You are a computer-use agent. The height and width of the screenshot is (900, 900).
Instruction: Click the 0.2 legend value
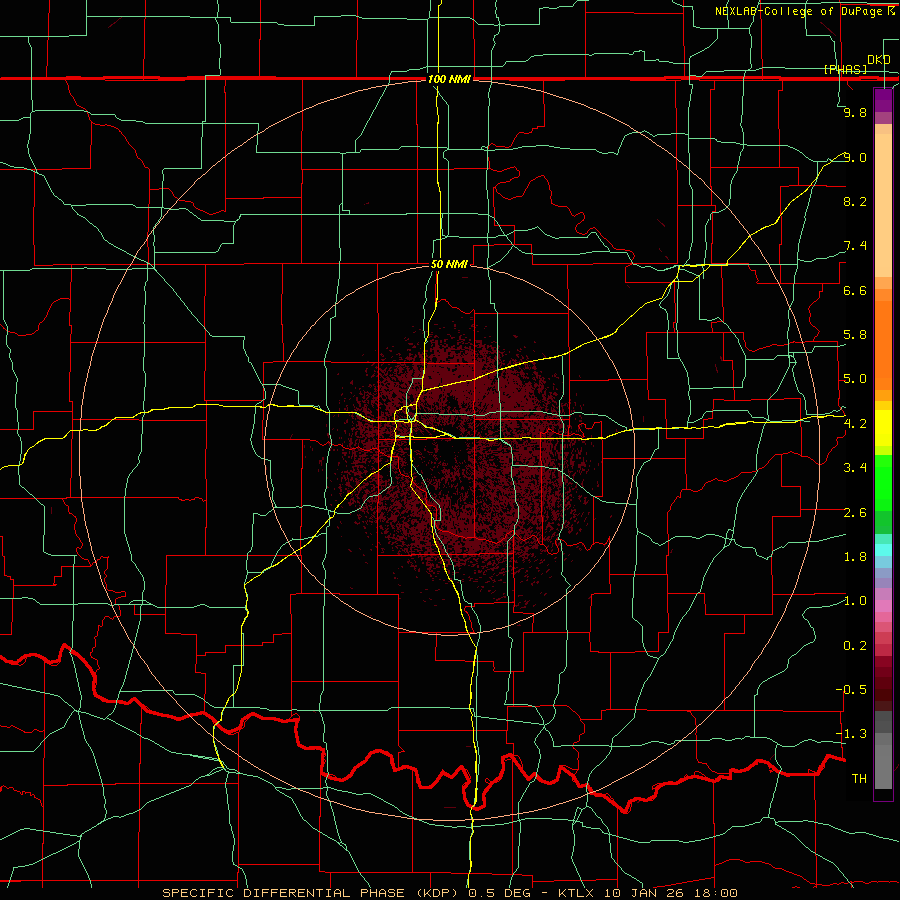click(855, 646)
